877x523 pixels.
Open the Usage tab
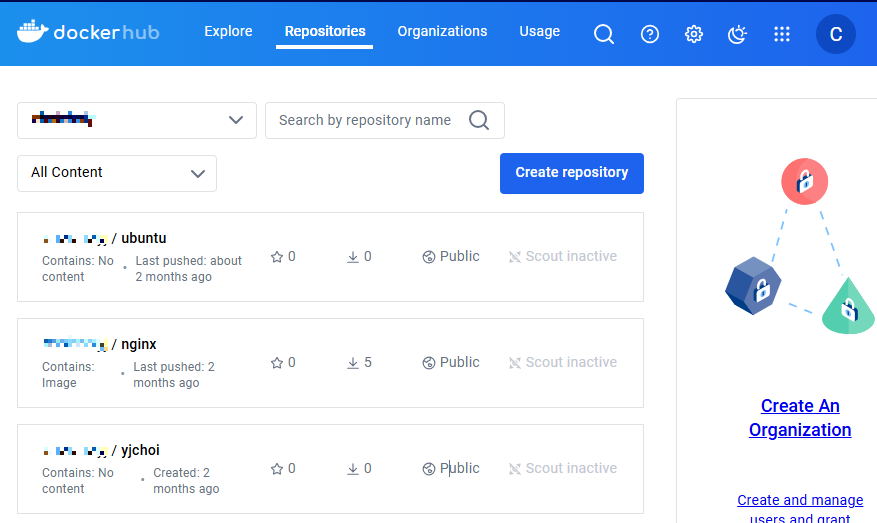point(539,31)
